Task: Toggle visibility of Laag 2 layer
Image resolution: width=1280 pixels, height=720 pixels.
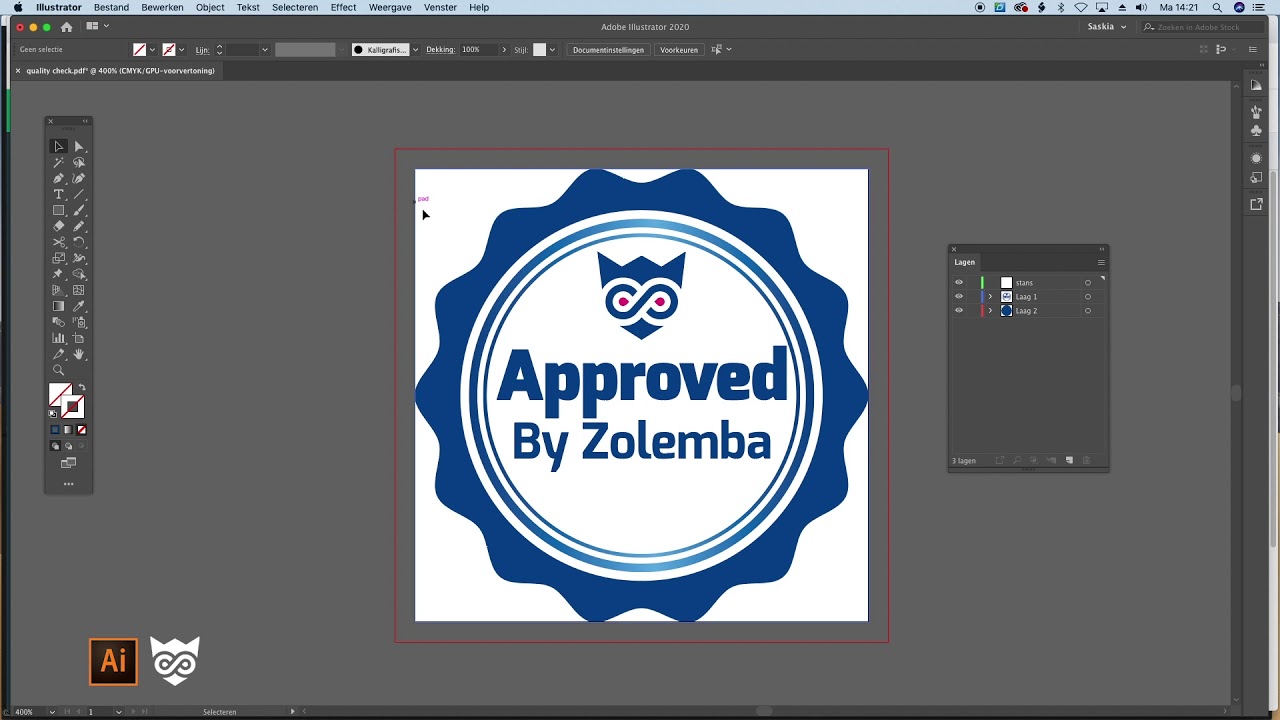Action: tap(959, 311)
